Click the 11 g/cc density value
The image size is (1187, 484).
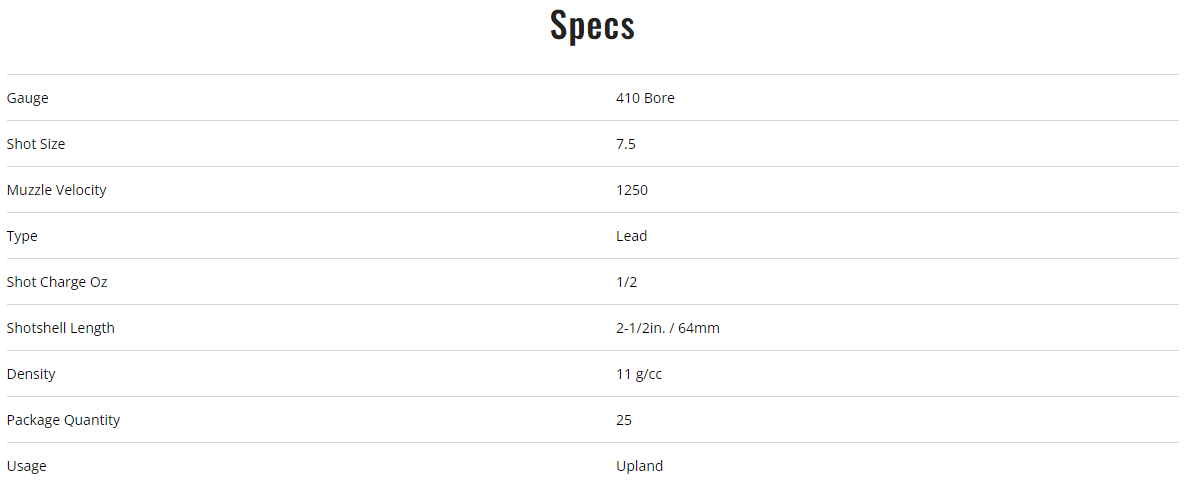coord(639,374)
